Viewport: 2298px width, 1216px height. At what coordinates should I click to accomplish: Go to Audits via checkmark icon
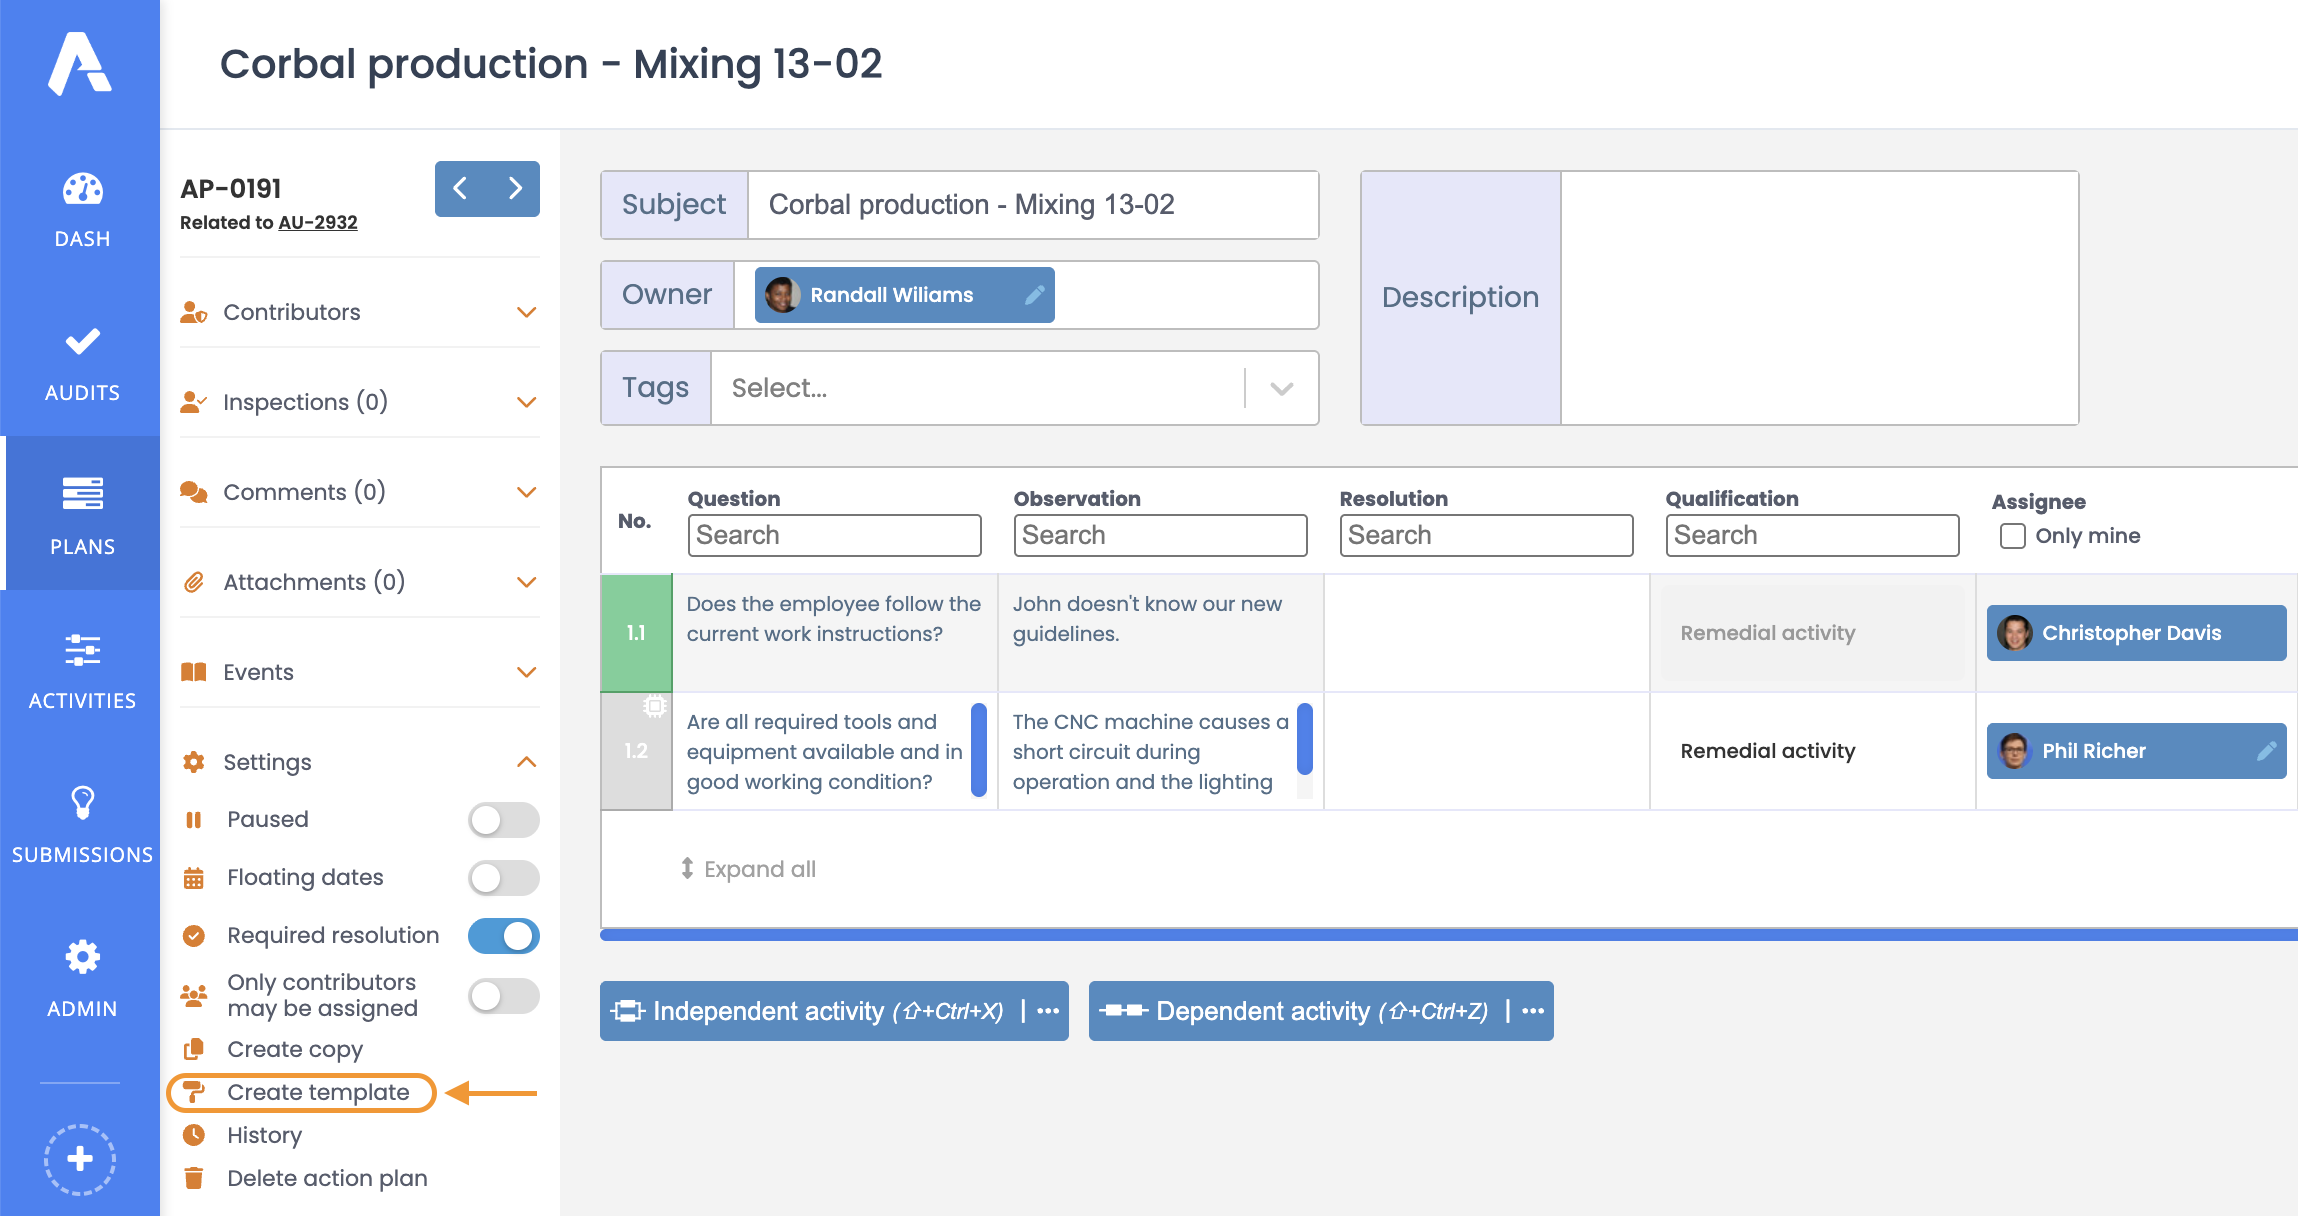point(82,343)
